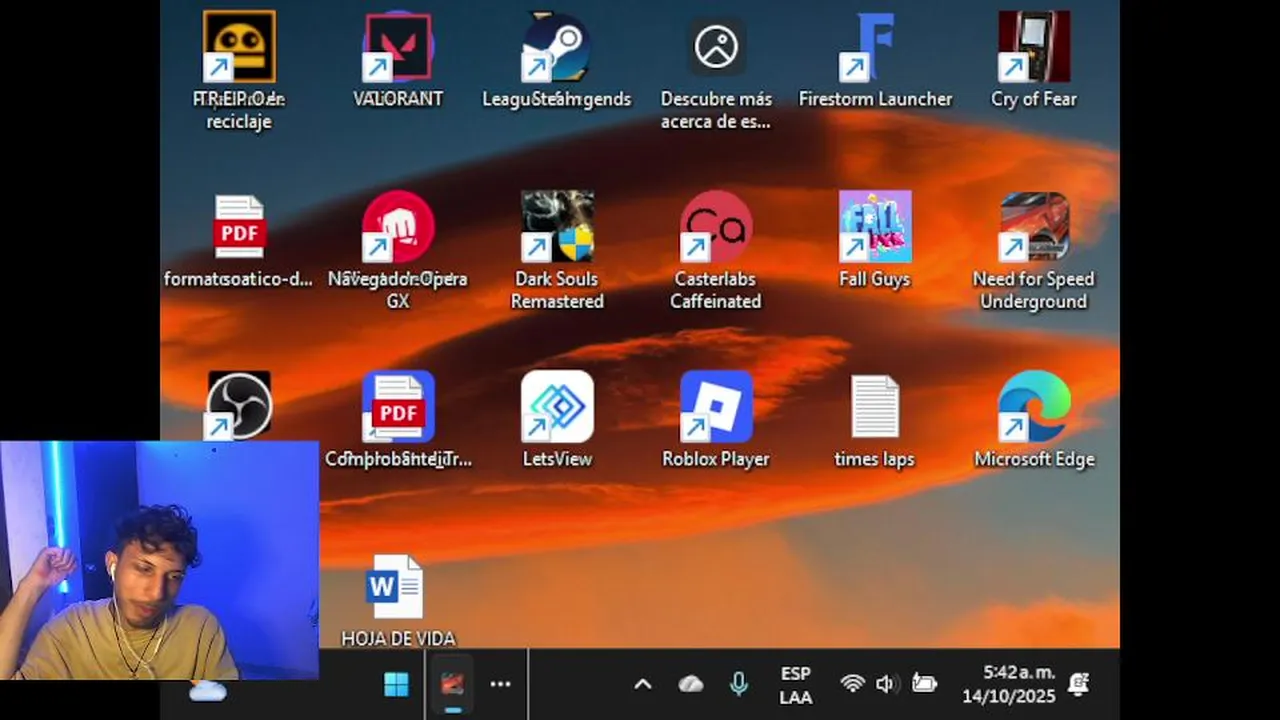Select the Dark Souls Remastered shortcut
The height and width of the screenshot is (720, 1280).
(x=557, y=227)
